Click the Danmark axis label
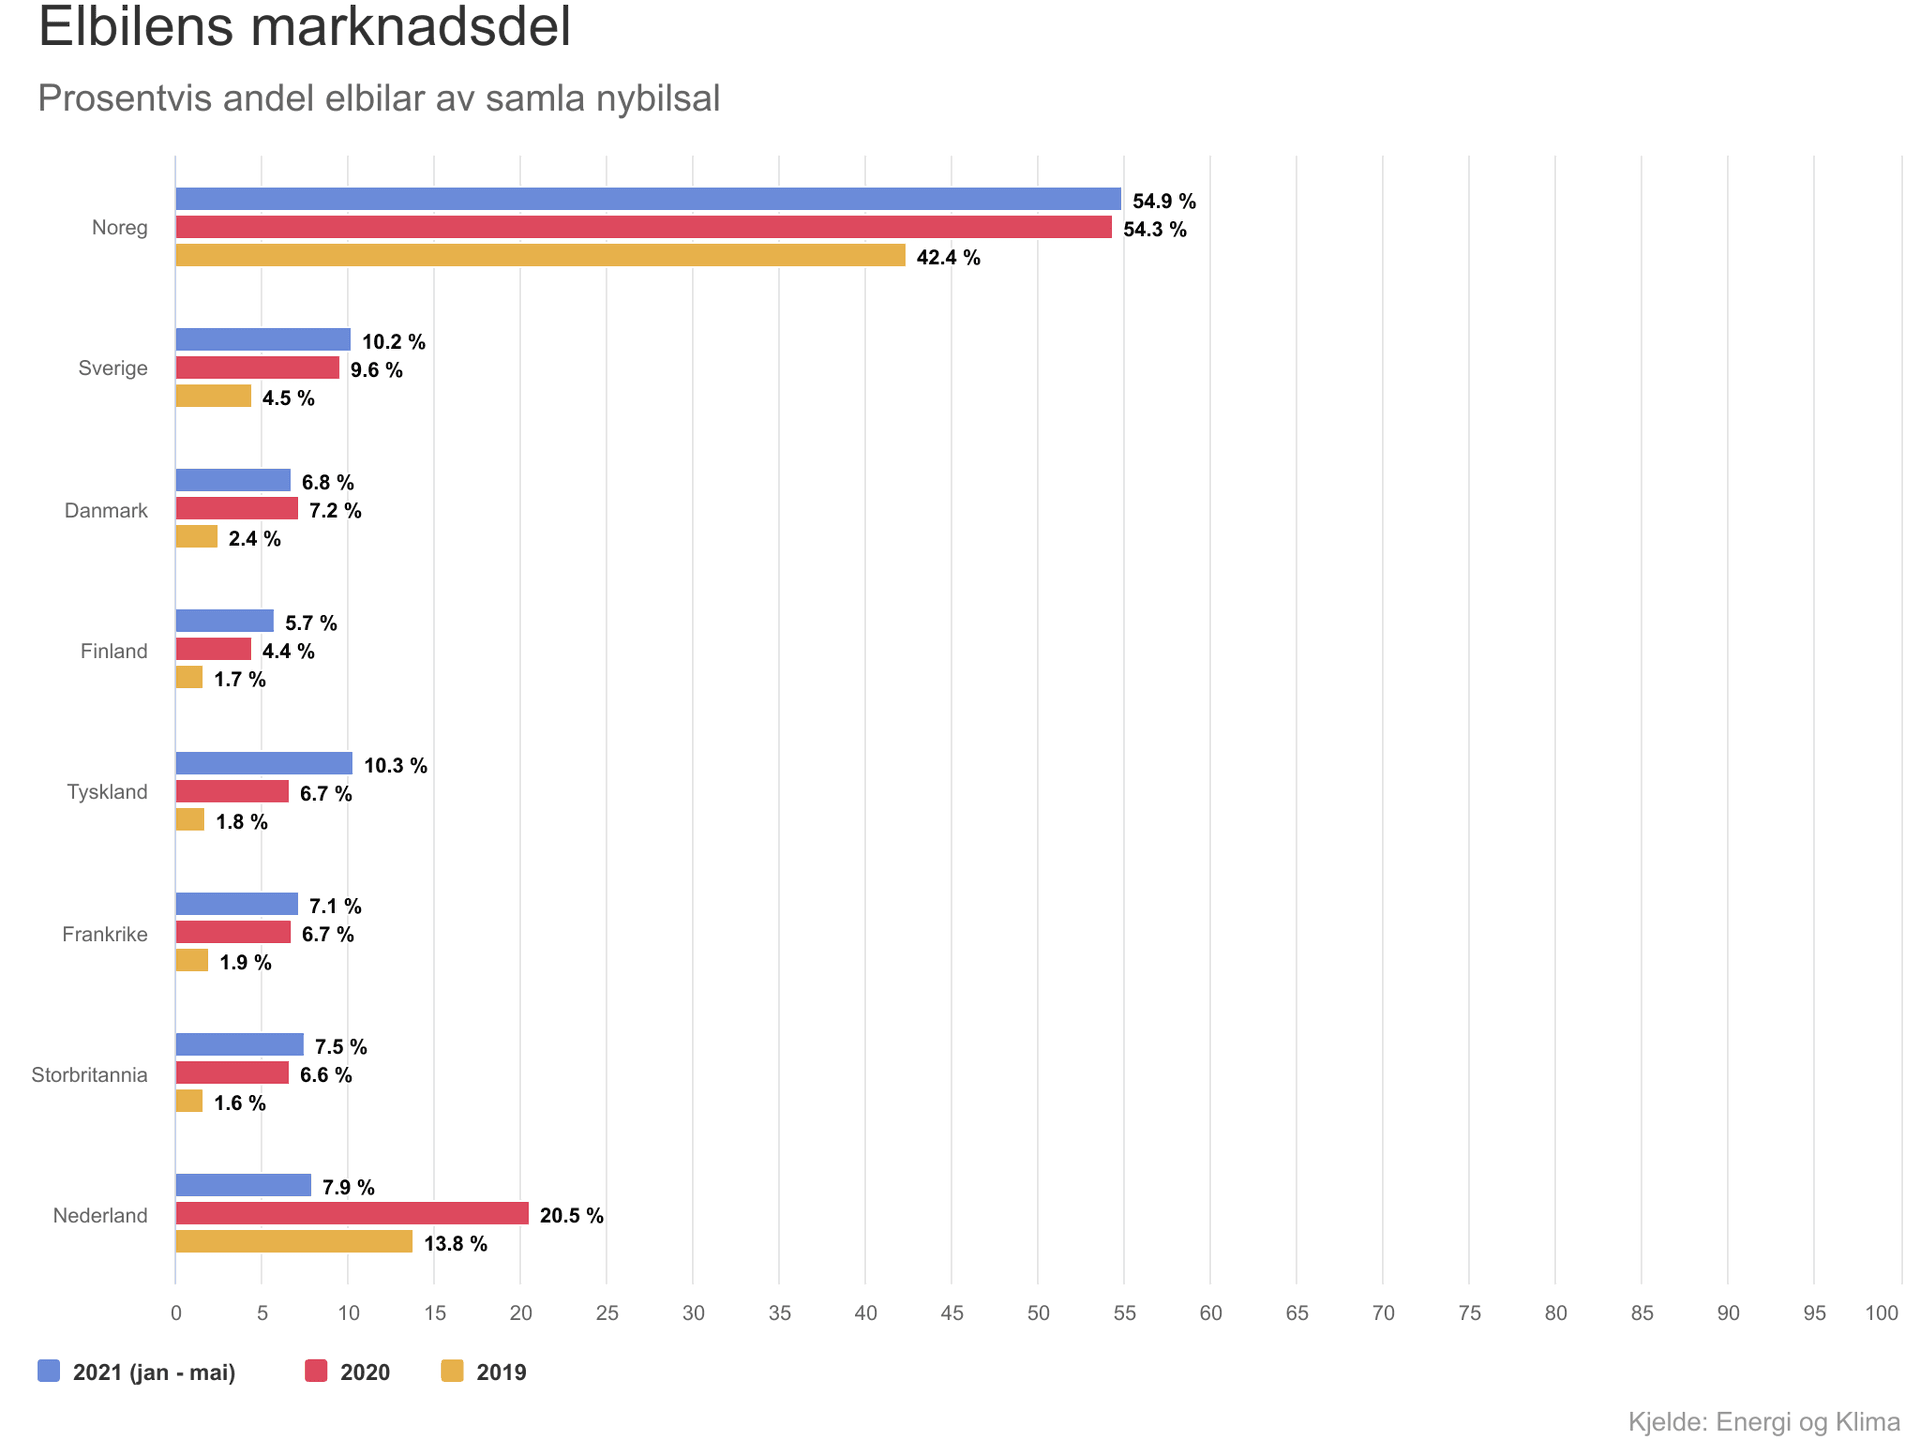 pyautogui.click(x=106, y=511)
